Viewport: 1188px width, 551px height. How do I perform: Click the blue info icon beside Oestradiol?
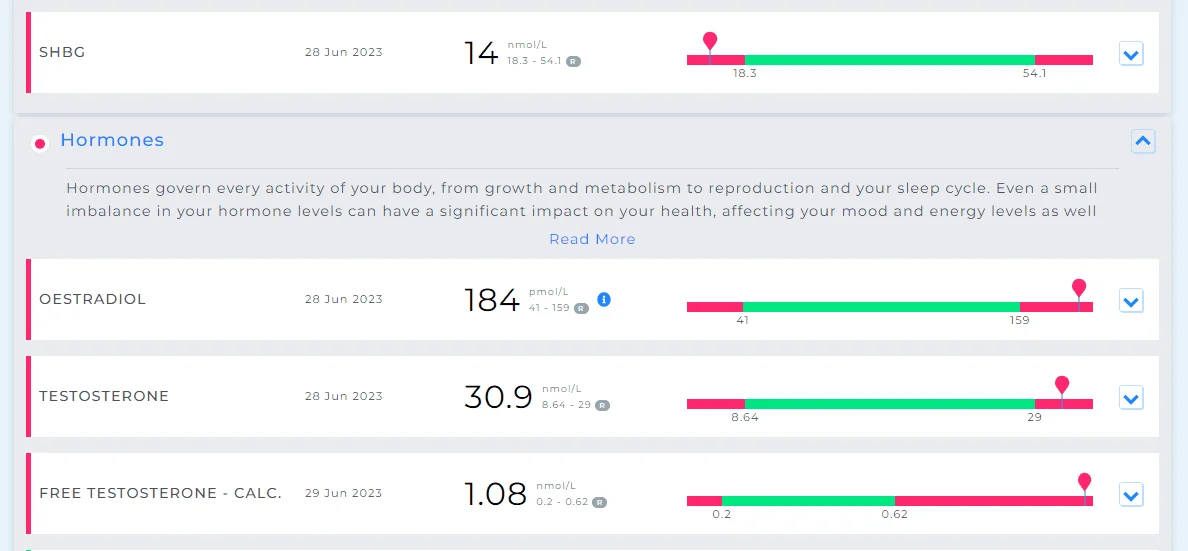[x=604, y=299]
